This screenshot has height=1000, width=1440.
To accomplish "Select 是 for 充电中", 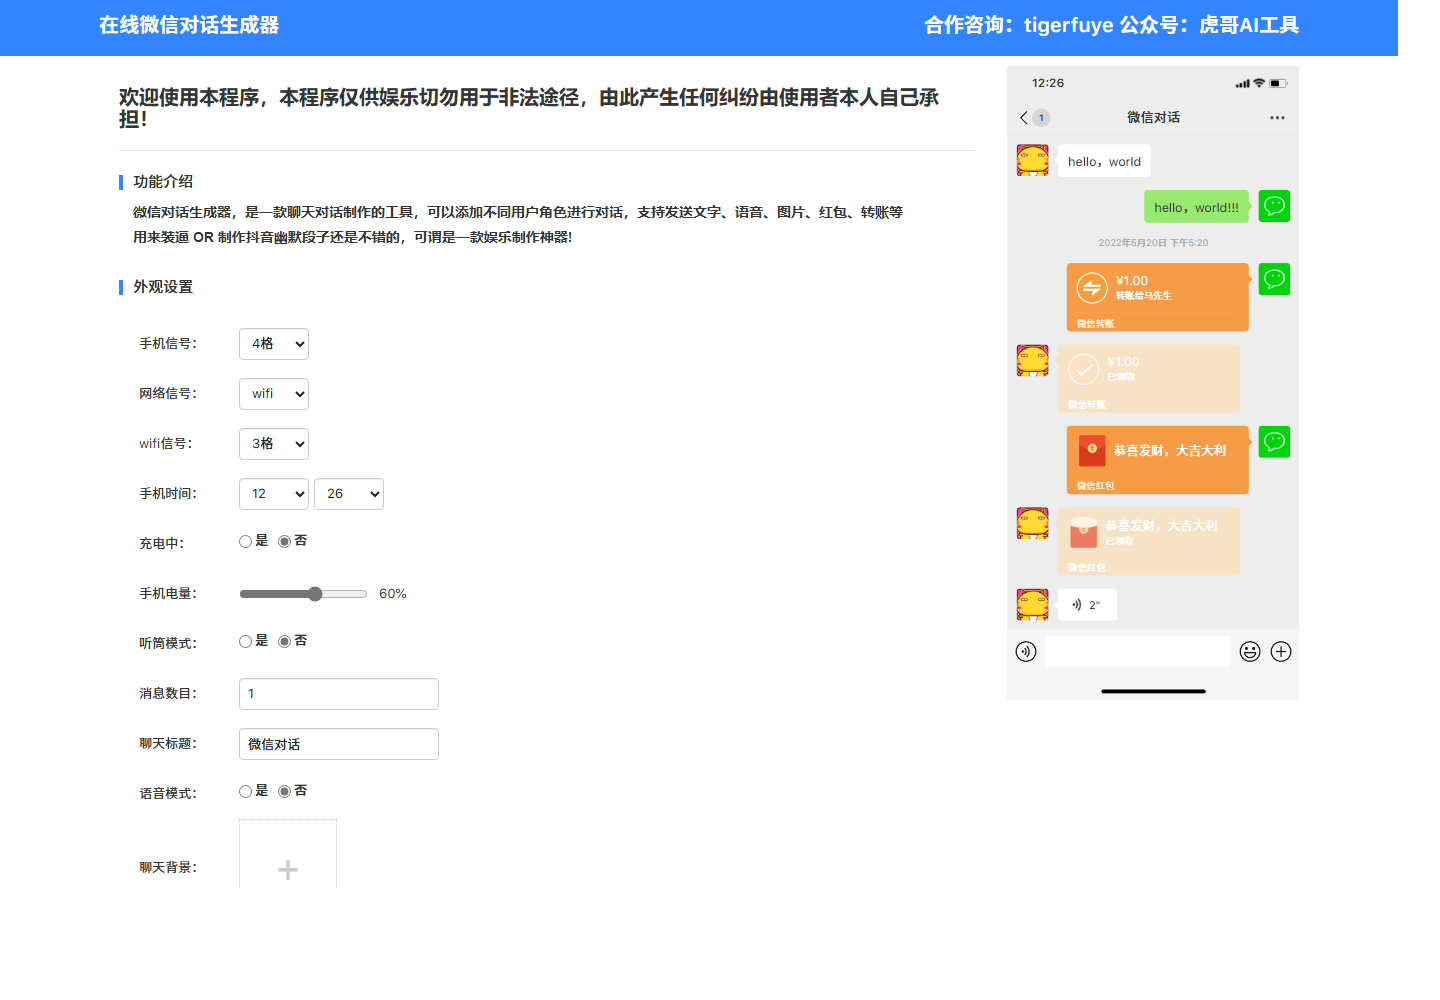I will 245,541.
